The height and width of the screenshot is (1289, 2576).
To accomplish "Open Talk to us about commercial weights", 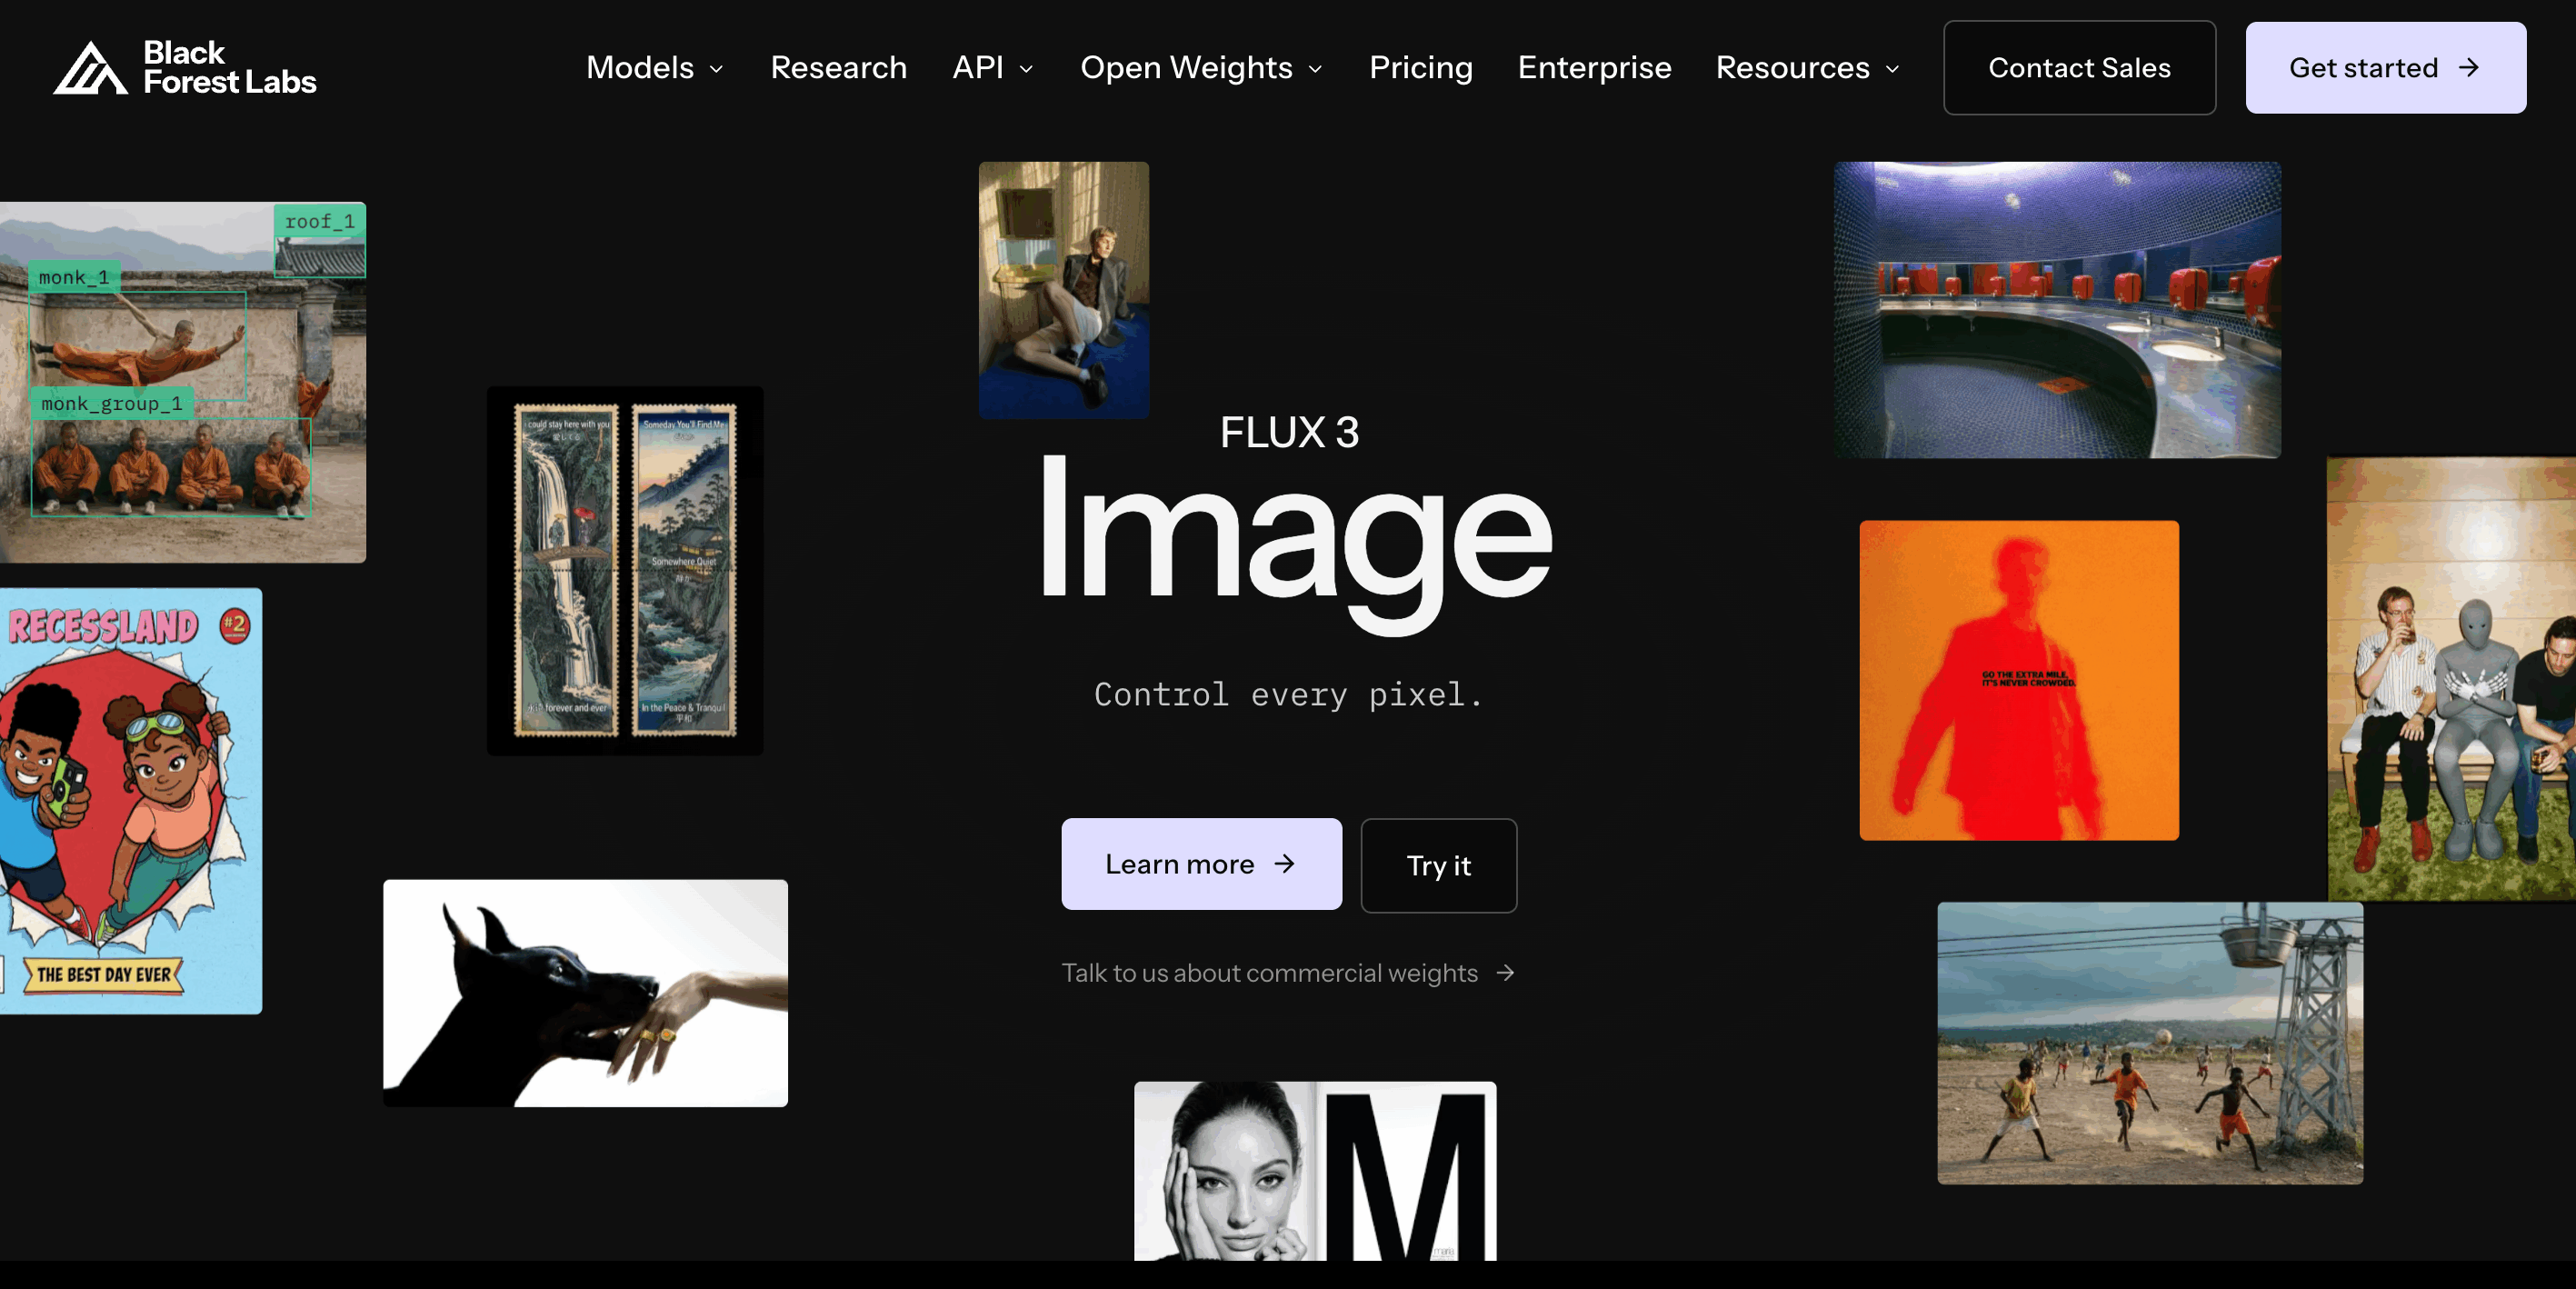I will pos(1288,973).
